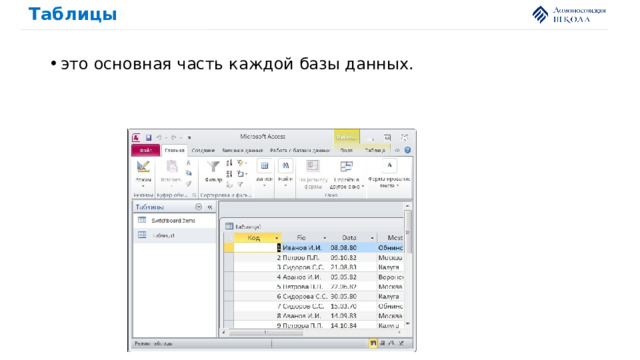640x360 pixels.
Task: Click the Режим view icon with ruler and pencil
Action: click(x=143, y=167)
